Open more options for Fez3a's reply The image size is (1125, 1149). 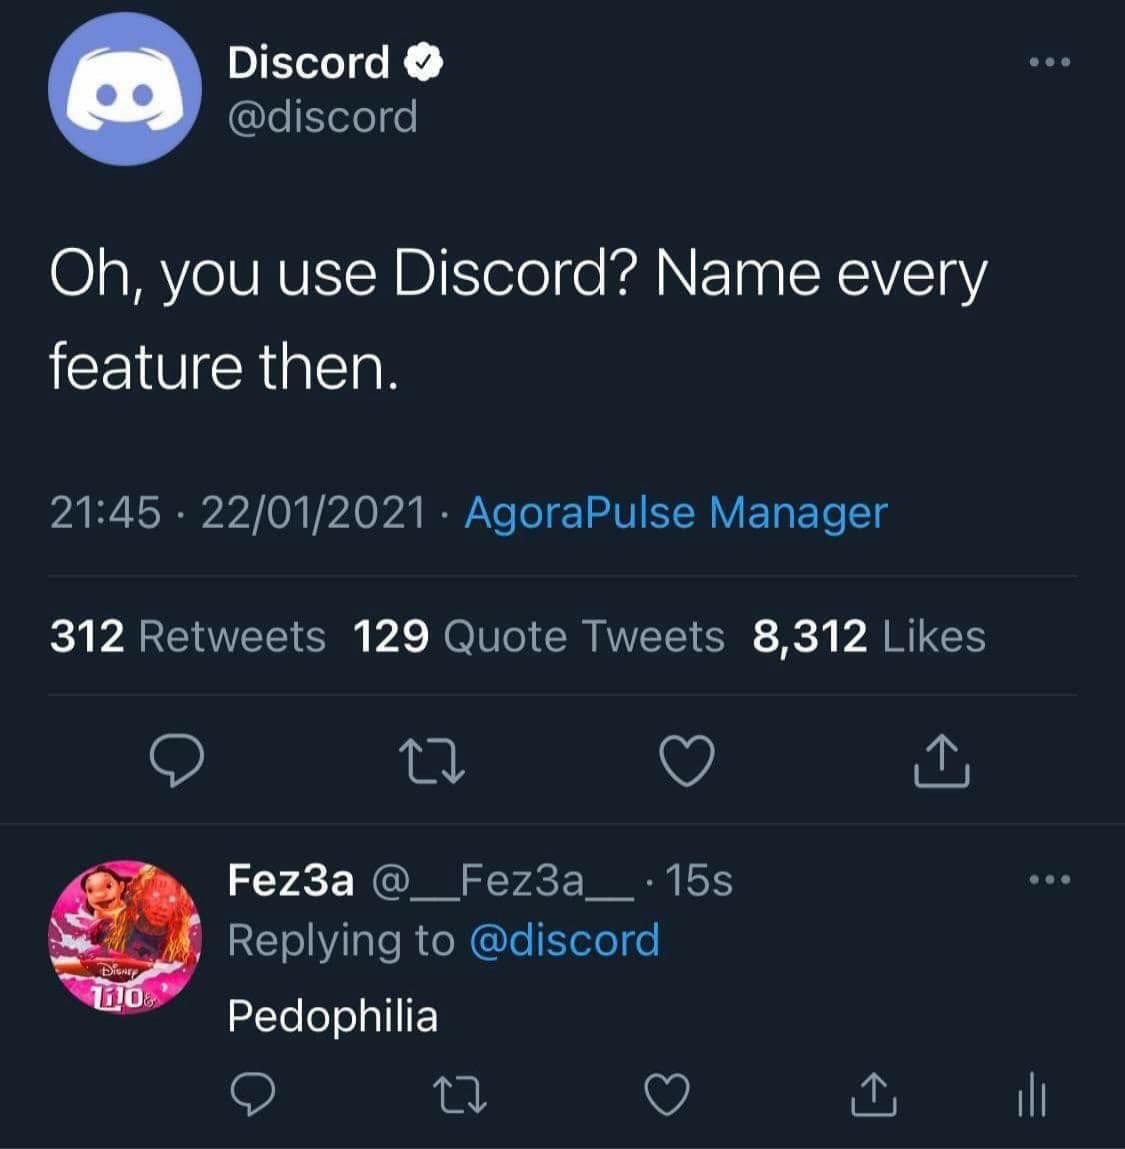(1051, 881)
